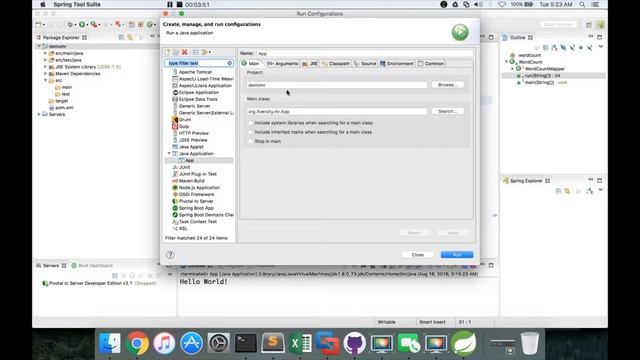The height and width of the screenshot is (360, 640).
Task: Open Excel from the dock
Action: click(300, 343)
